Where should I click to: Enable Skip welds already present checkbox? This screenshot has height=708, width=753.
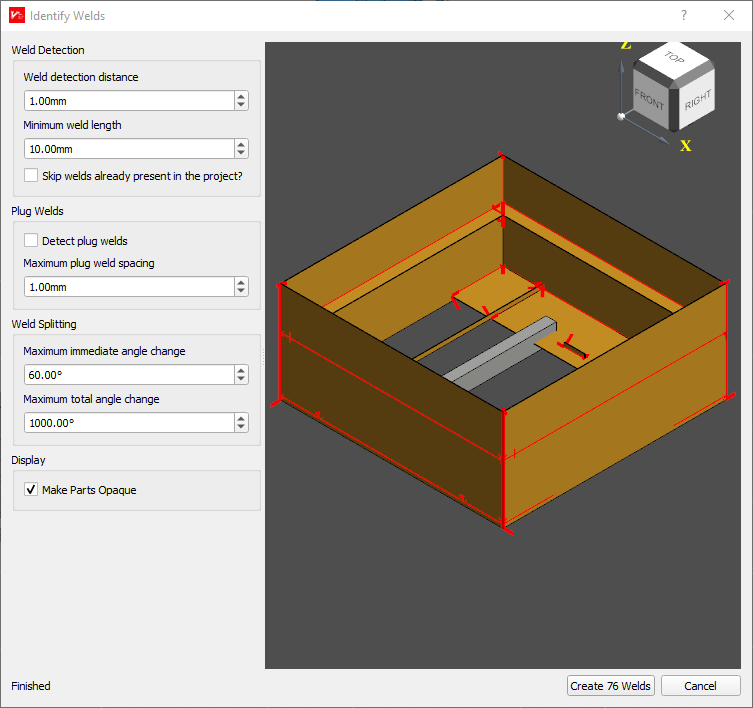point(31,175)
